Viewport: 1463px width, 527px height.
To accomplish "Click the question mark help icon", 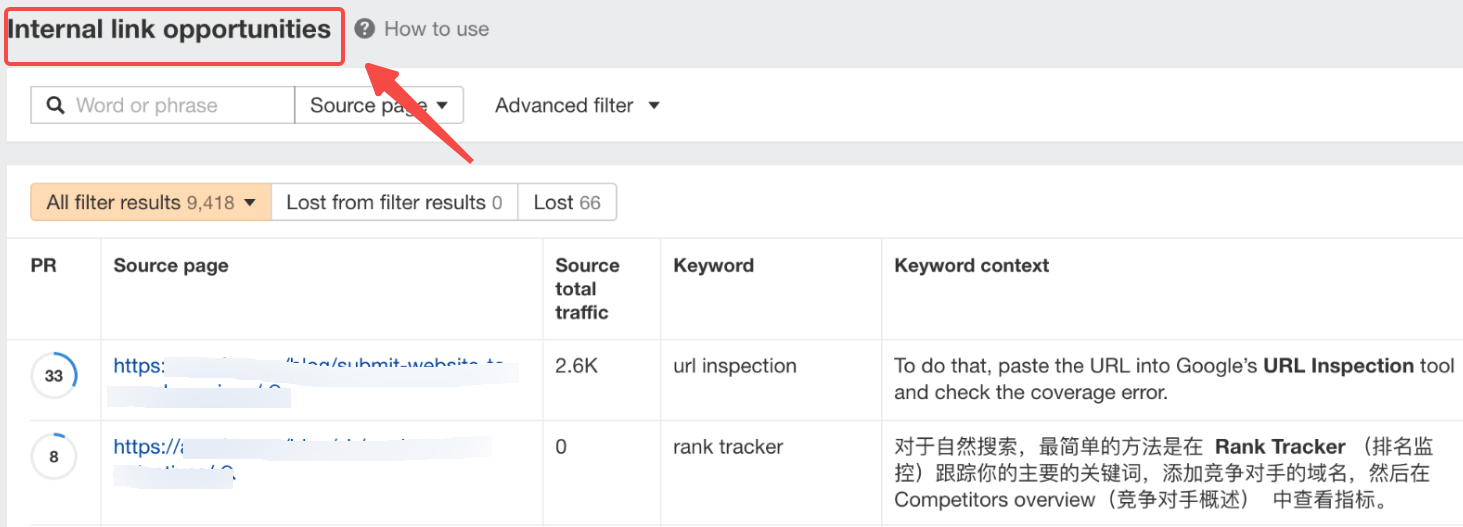I will pos(365,29).
